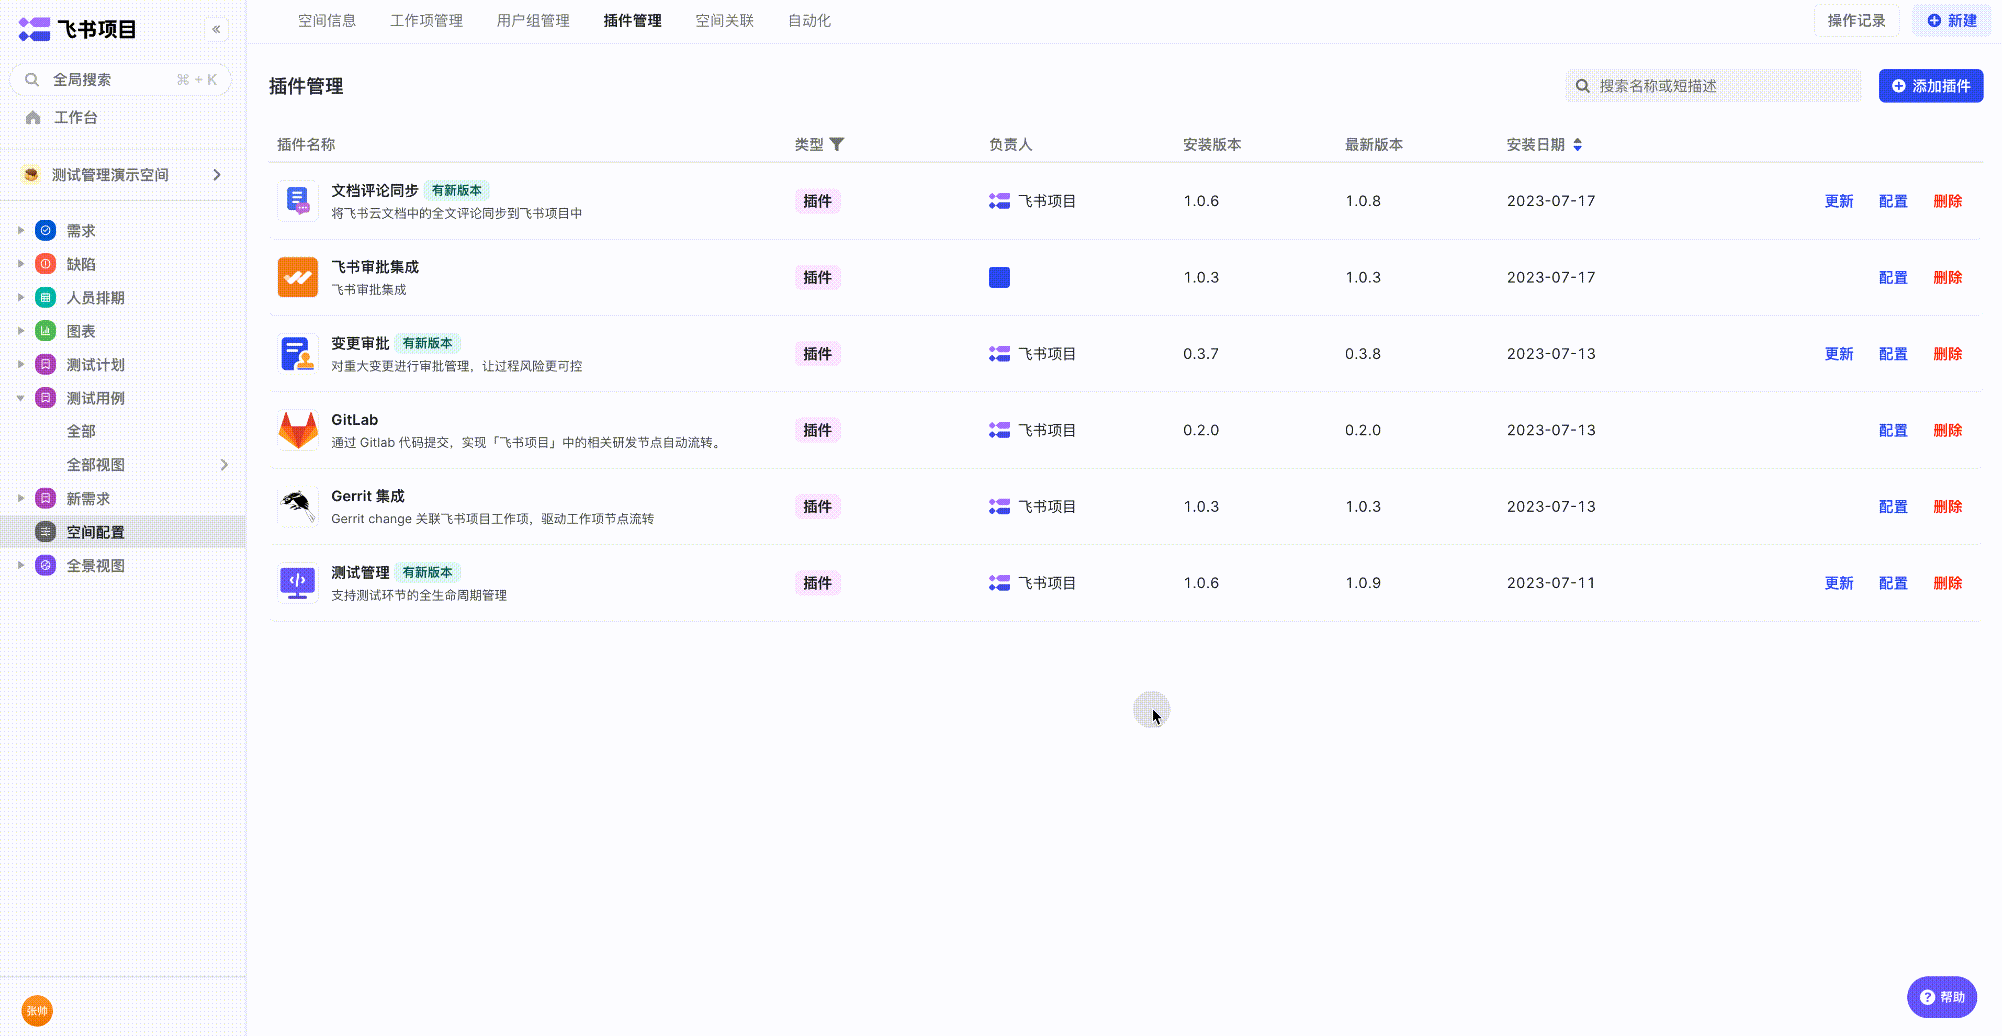
Task: Expand the 人员排期 tree node
Action: [x=20, y=298]
